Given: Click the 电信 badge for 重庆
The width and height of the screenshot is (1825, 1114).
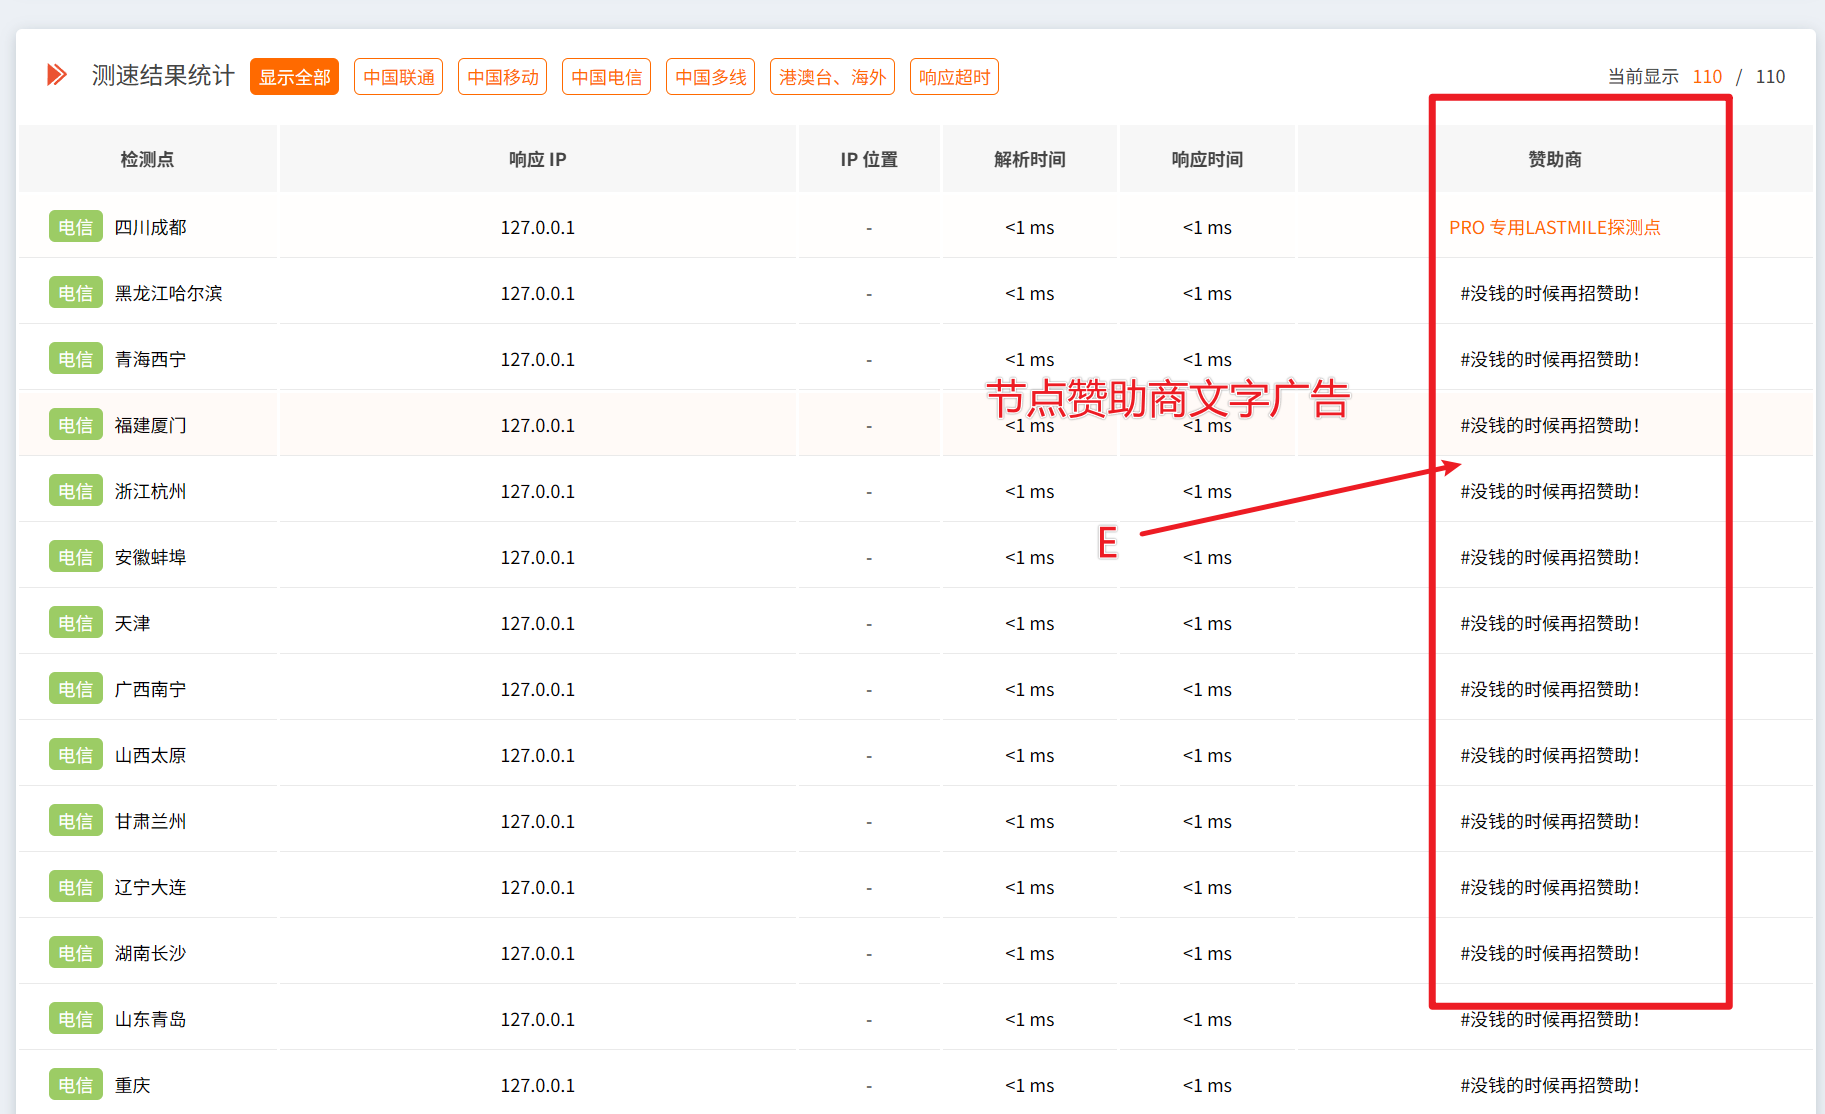Looking at the screenshot, I should point(75,1085).
